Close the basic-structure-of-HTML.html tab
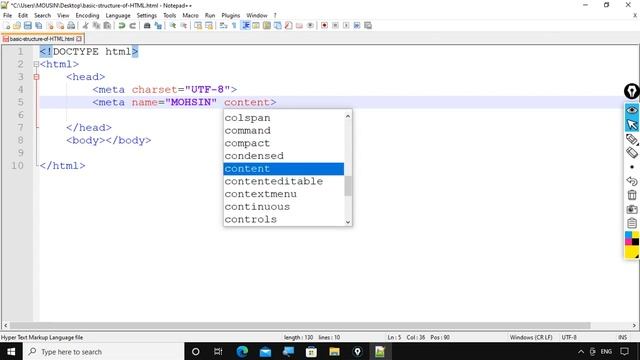The width and height of the screenshot is (640, 360). pos(79,39)
